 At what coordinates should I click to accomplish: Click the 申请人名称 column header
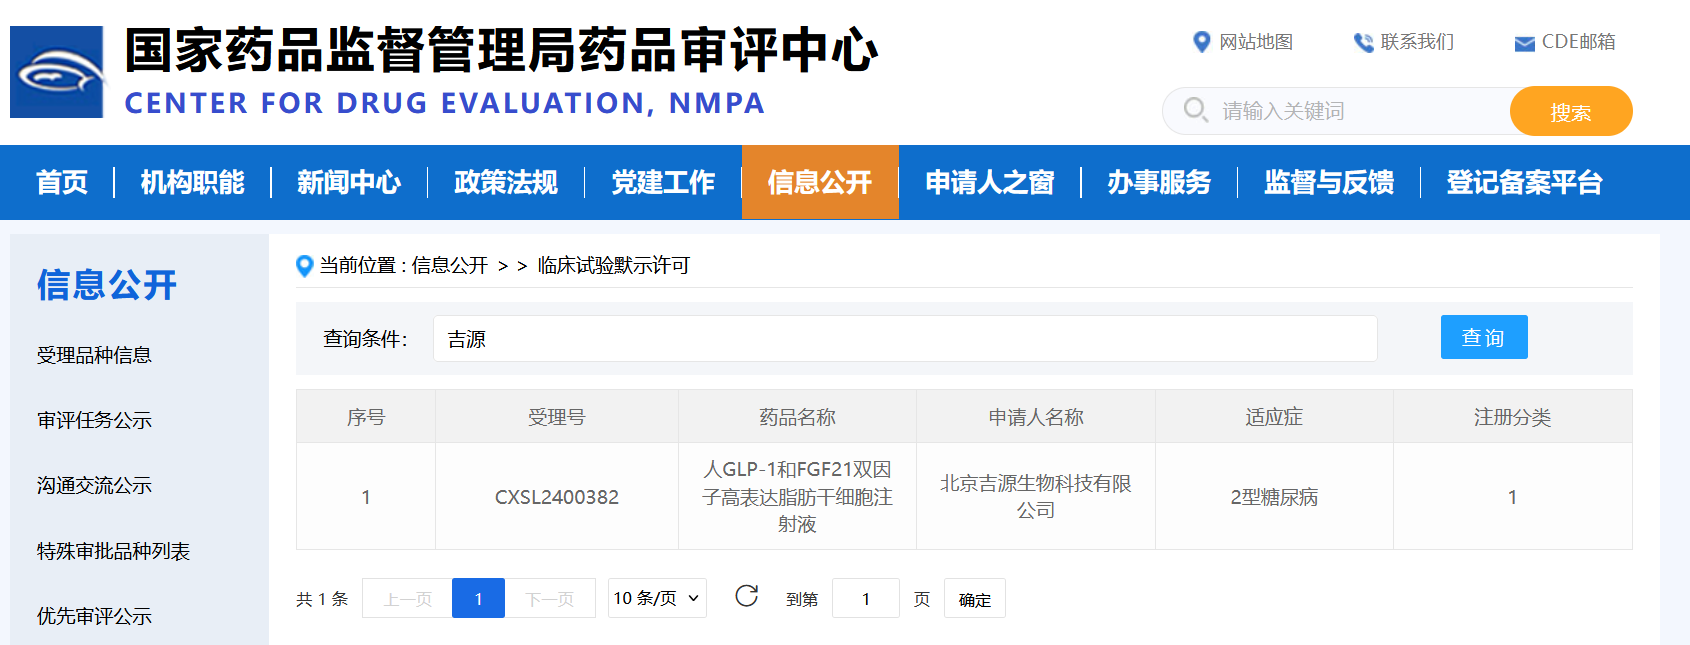pos(1036,417)
